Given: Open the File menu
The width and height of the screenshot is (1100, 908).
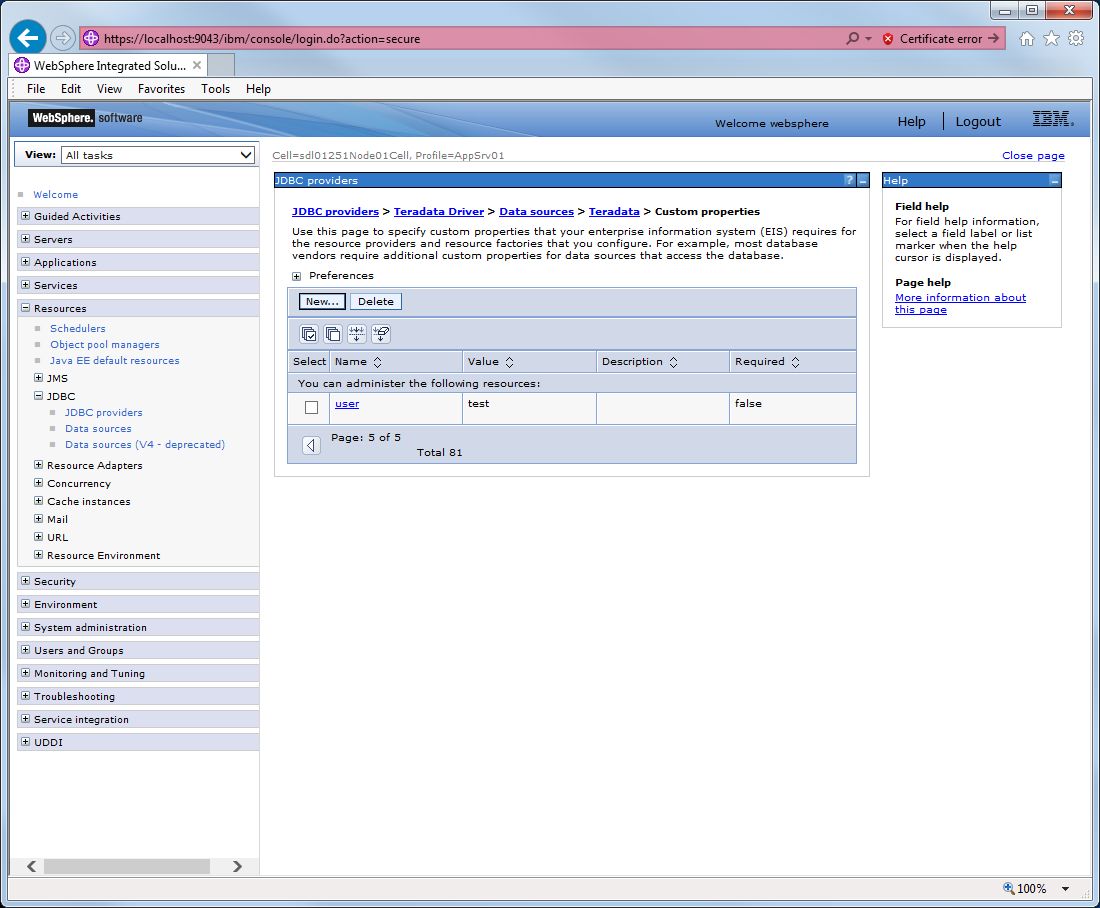Looking at the screenshot, I should point(36,88).
